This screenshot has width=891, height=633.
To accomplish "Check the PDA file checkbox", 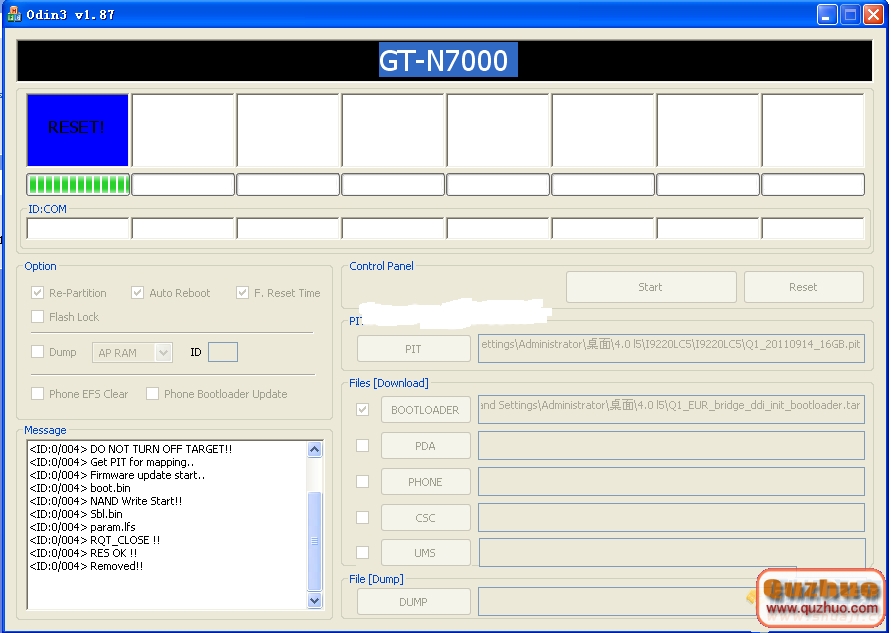I will pos(362,445).
